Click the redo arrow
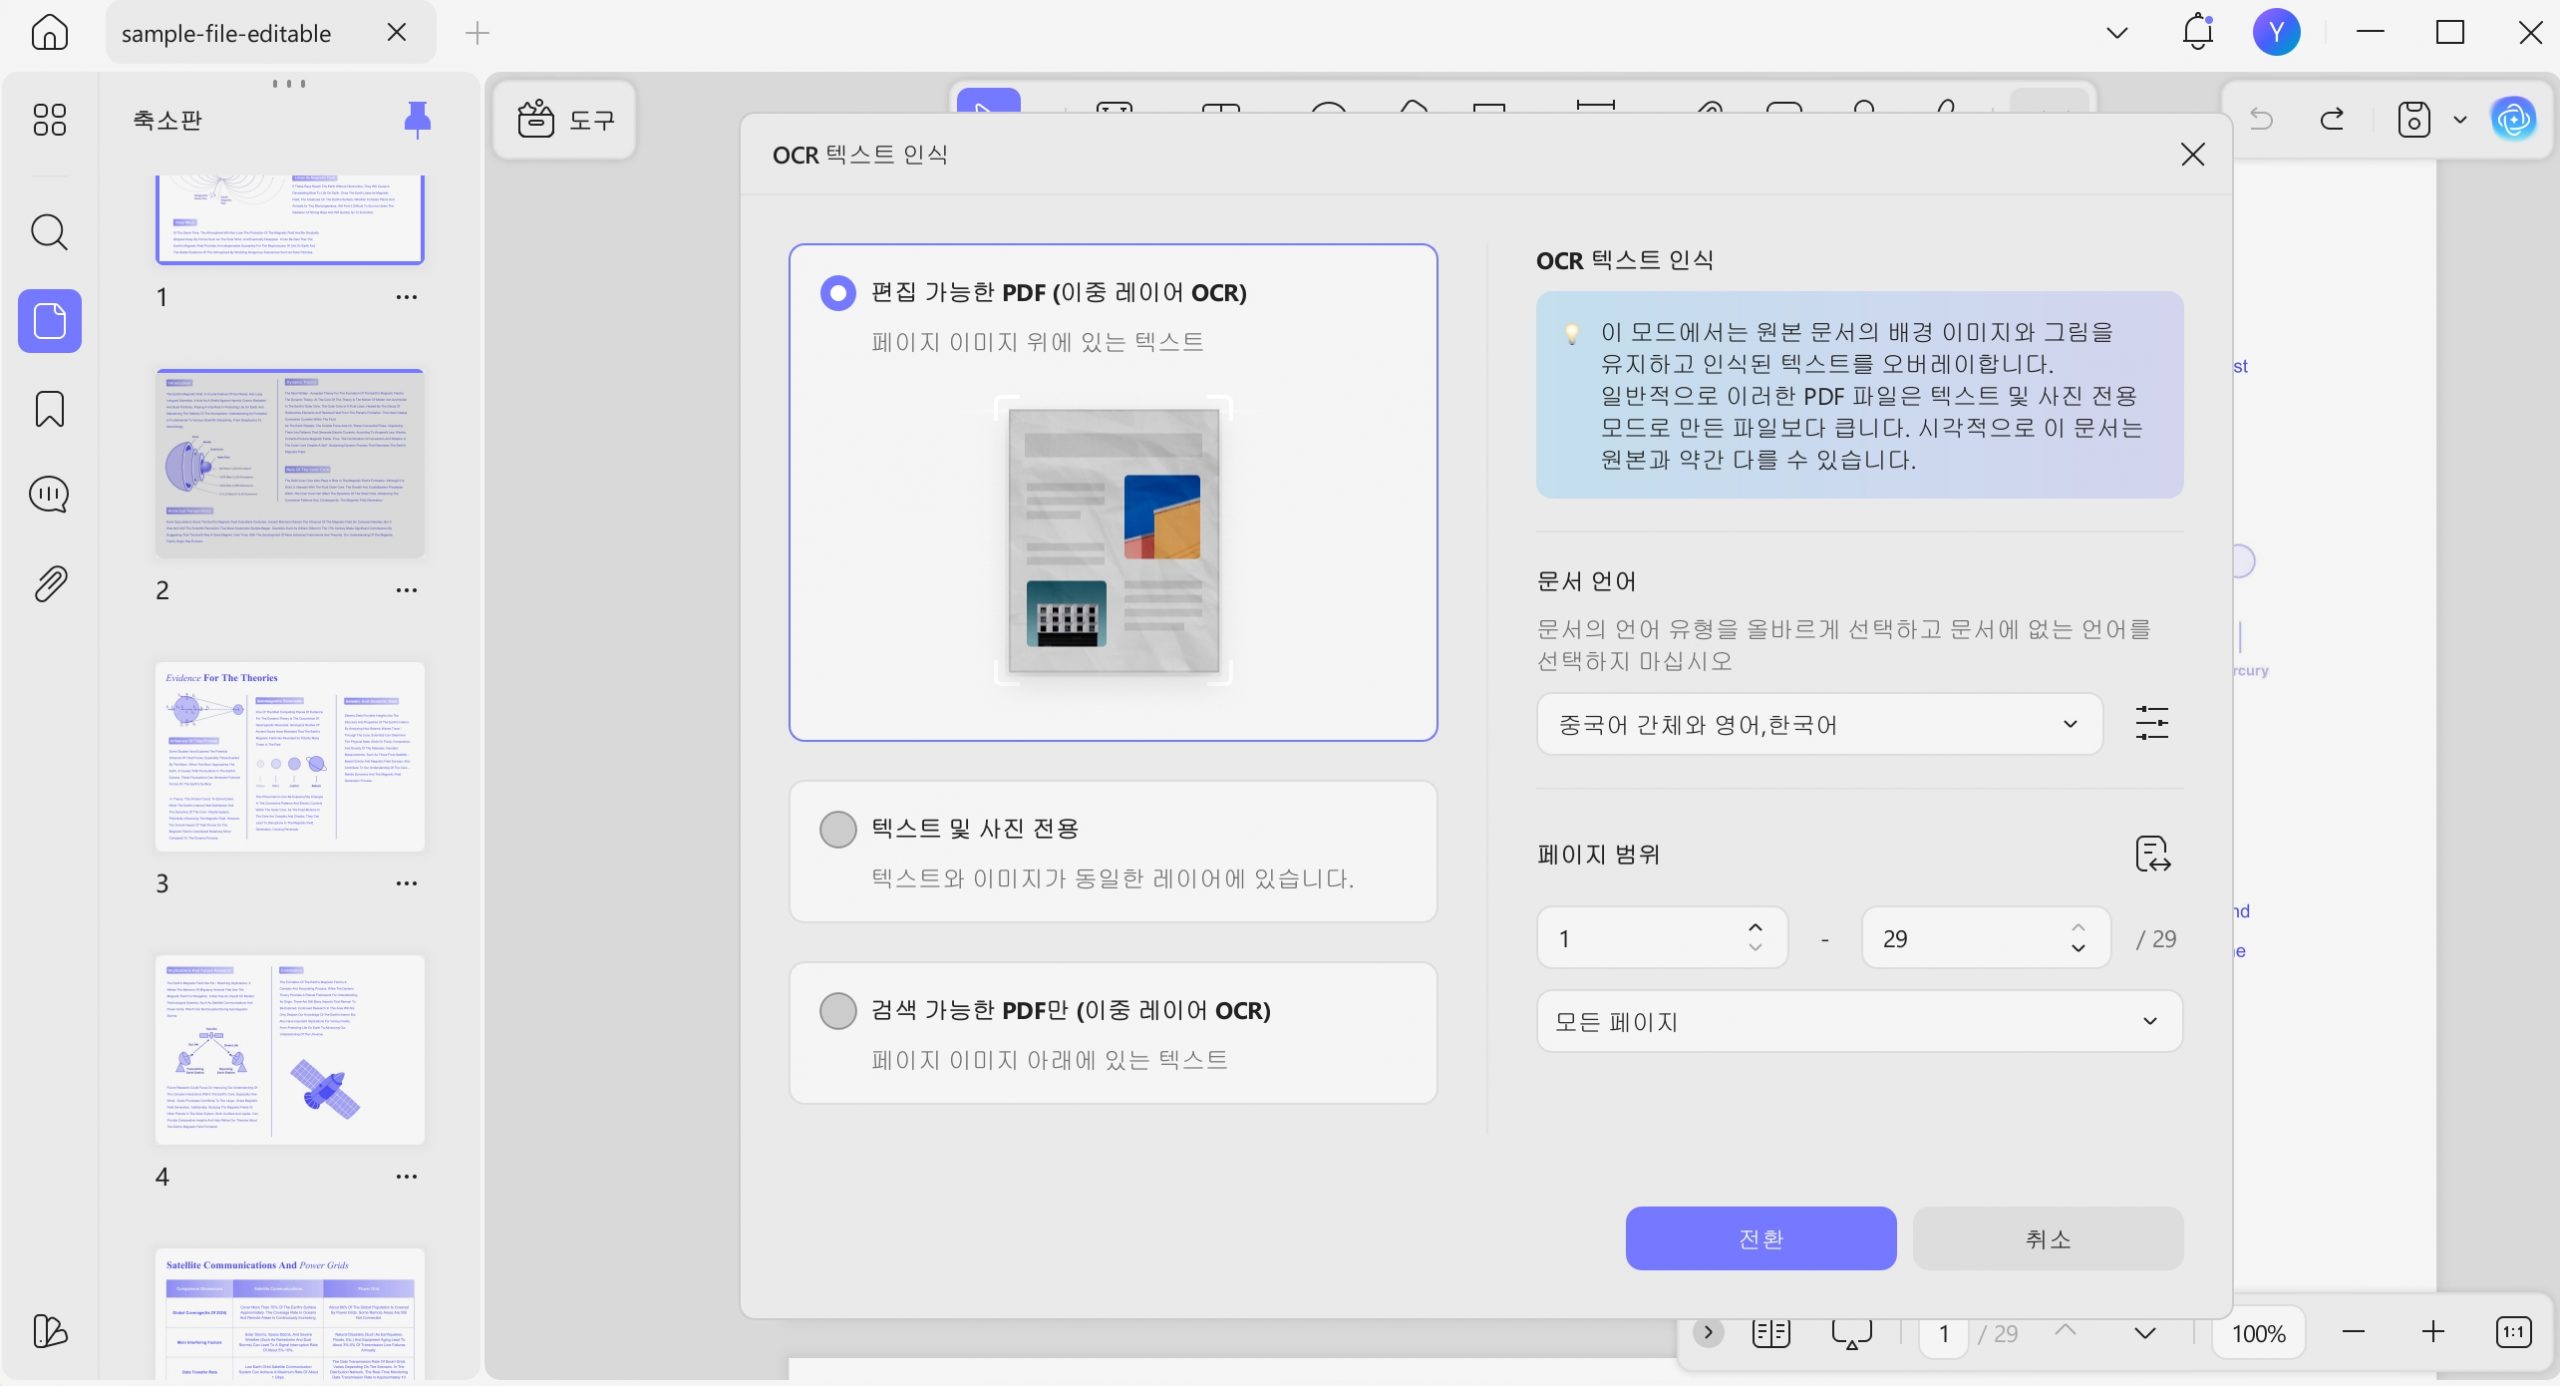The height and width of the screenshot is (1386, 2560). [2332, 120]
